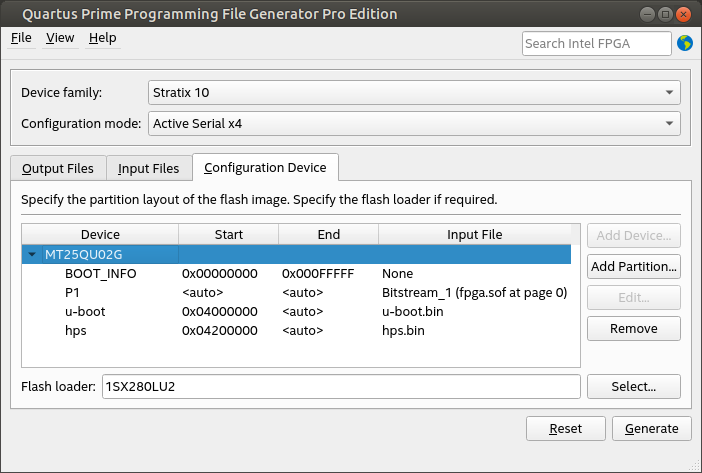Click the Generate button
The image size is (702, 473).
point(651,429)
